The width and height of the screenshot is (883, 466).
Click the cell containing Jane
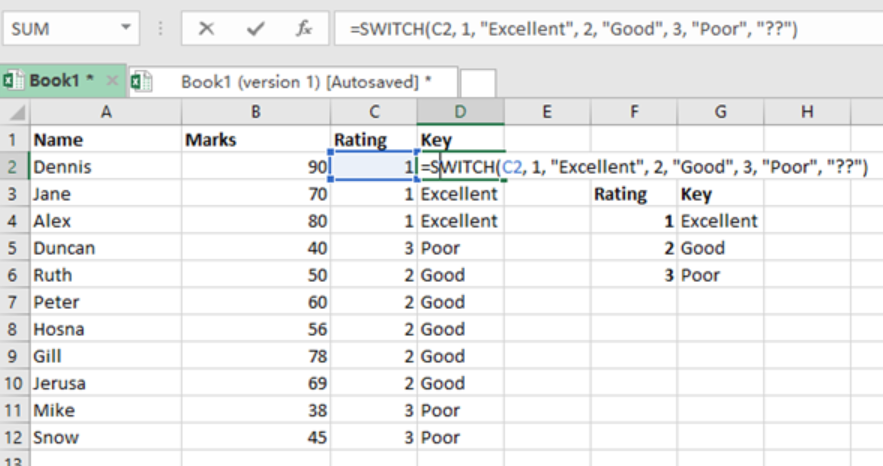[x=106, y=194]
